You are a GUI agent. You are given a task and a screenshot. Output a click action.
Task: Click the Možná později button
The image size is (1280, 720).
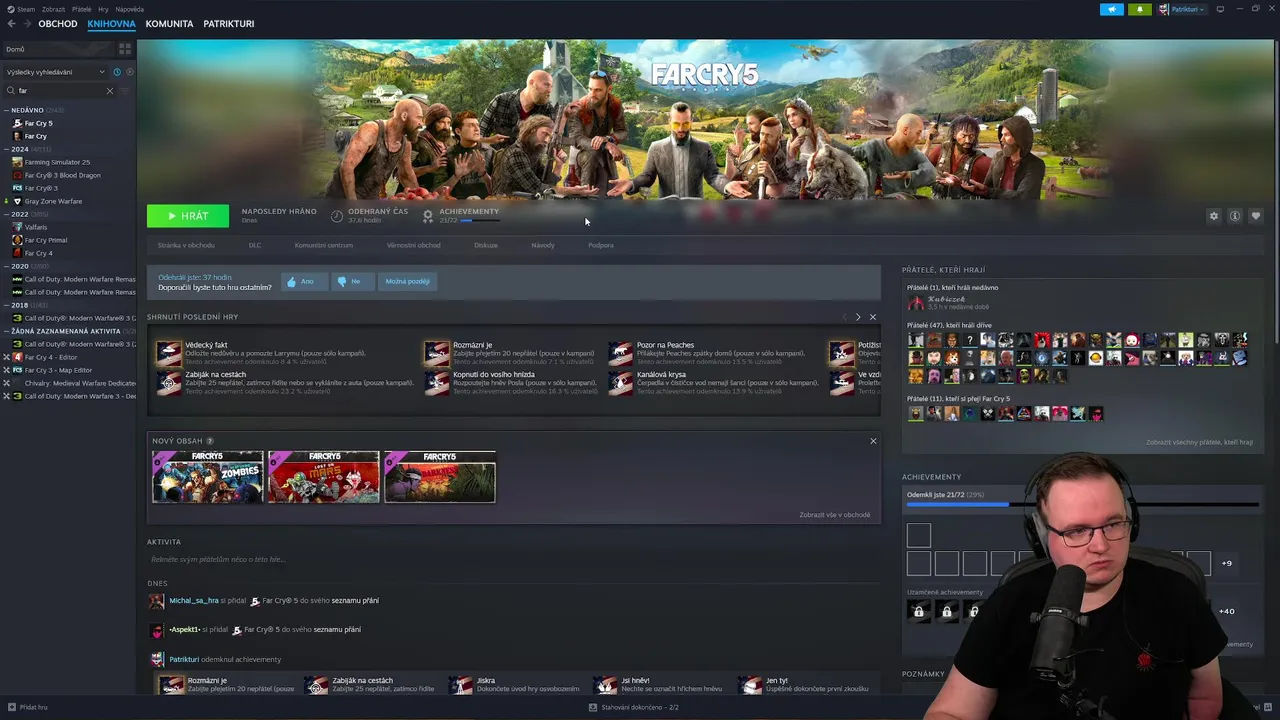click(407, 281)
